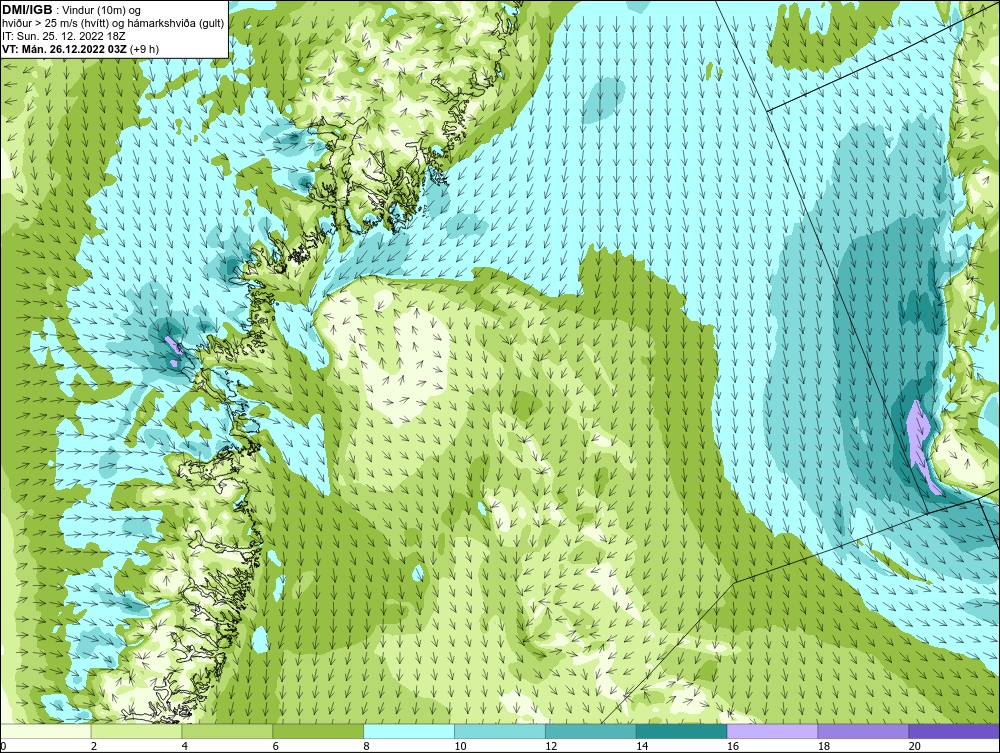Click the 18–20 m/s purple legend swatch
Screen dimensions: 1000x753
[x=864, y=731]
